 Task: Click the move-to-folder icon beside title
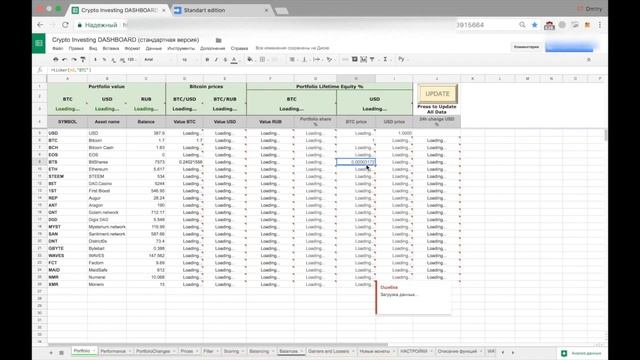point(218,40)
